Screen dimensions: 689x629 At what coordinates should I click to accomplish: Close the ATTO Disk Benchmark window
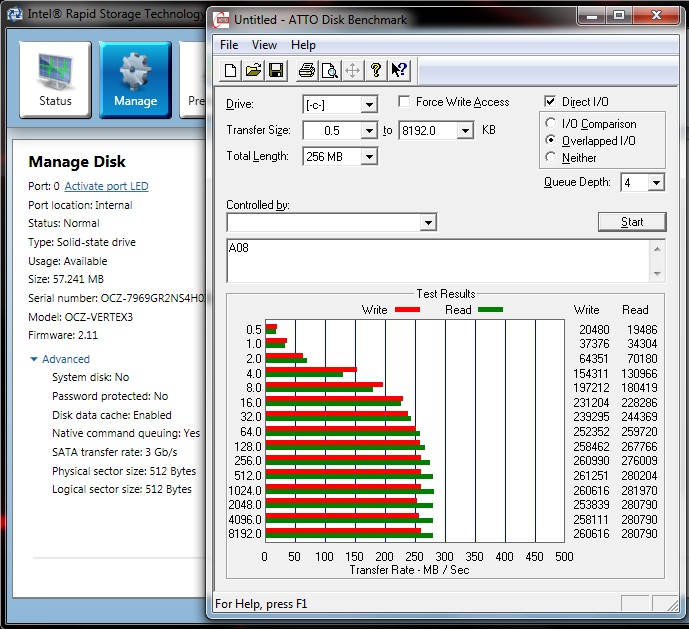[x=656, y=15]
